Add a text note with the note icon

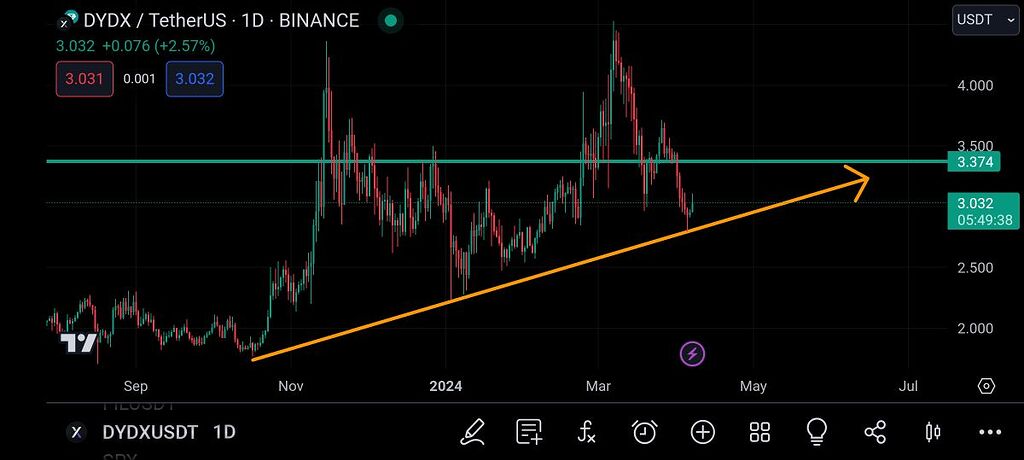(x=529, y=432)
